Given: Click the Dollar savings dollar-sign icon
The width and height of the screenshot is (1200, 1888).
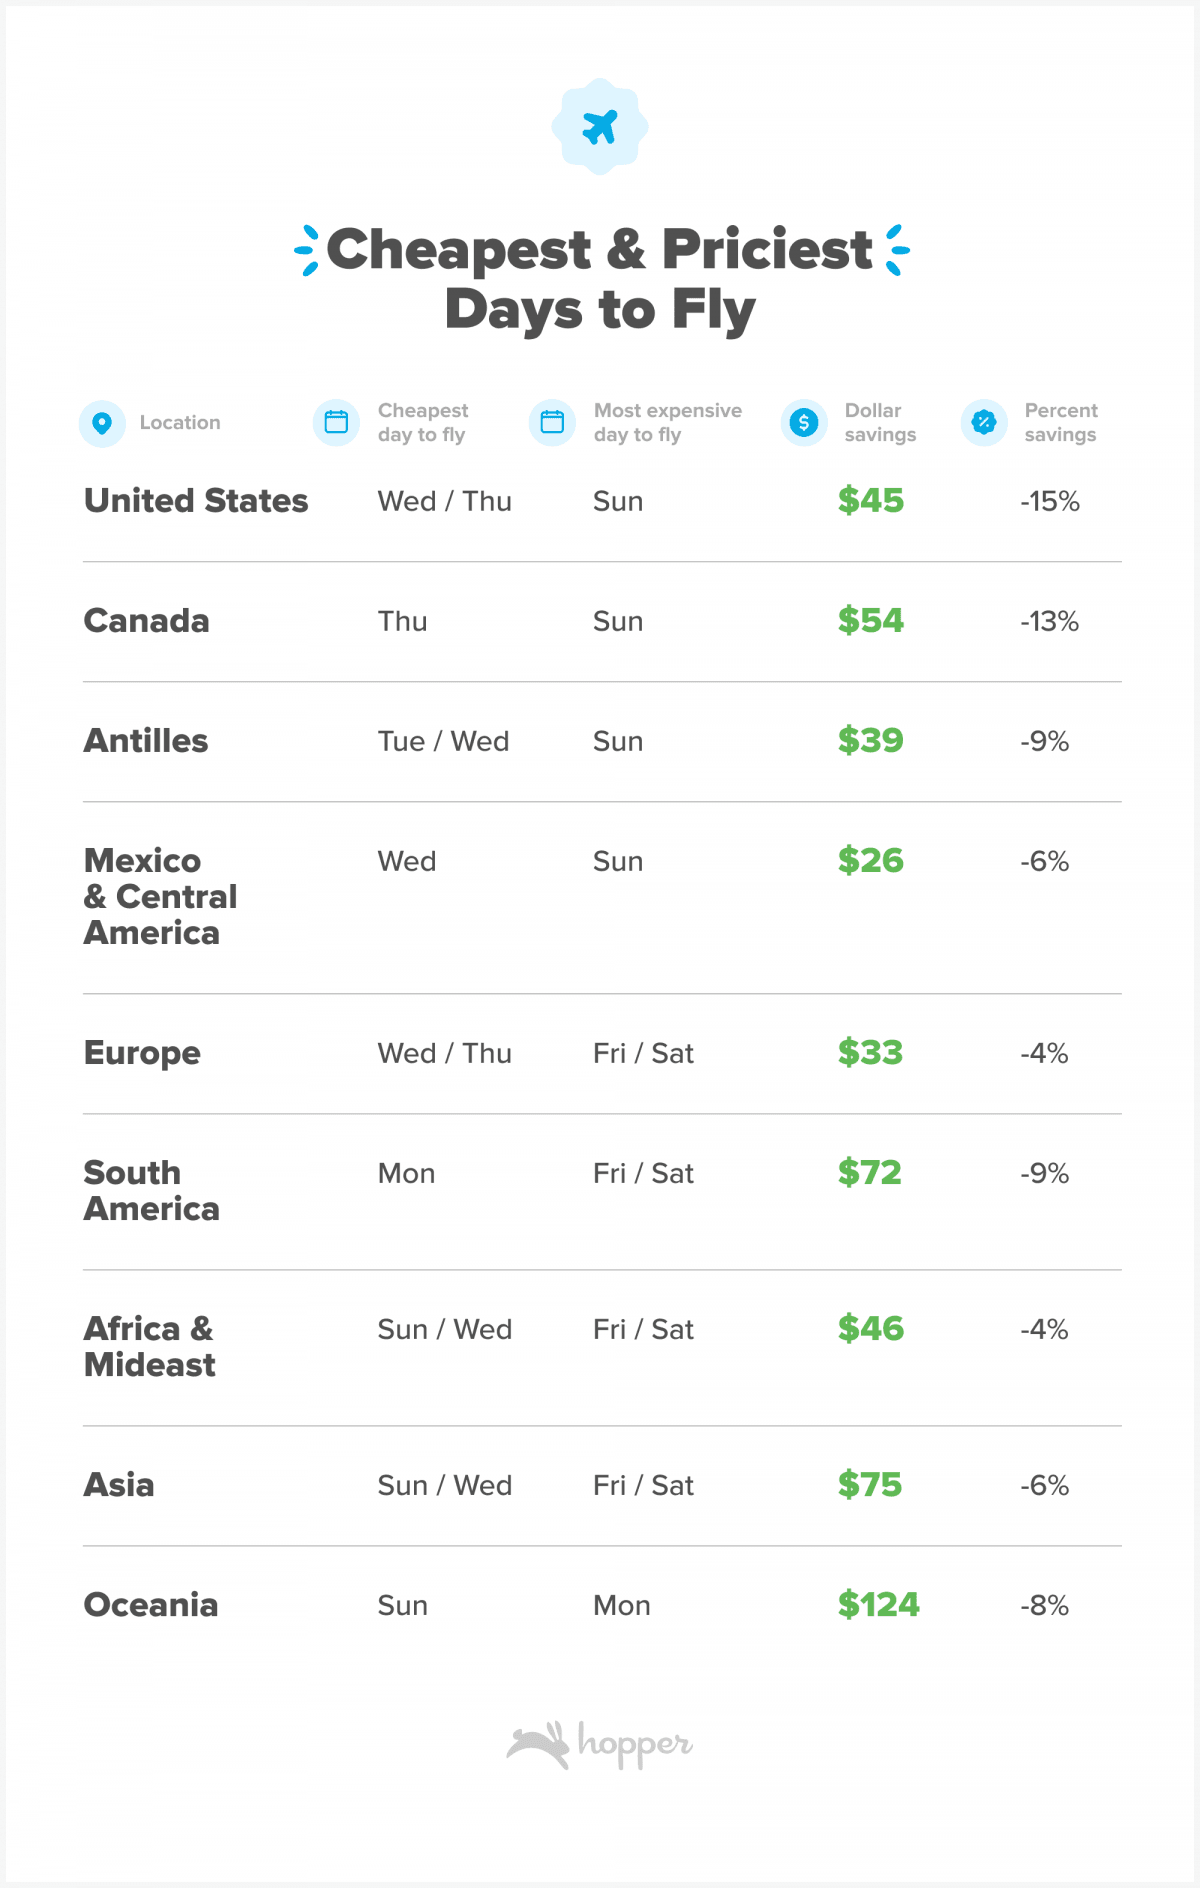Looking at the screenshot, I should click(x=804, y=422).
